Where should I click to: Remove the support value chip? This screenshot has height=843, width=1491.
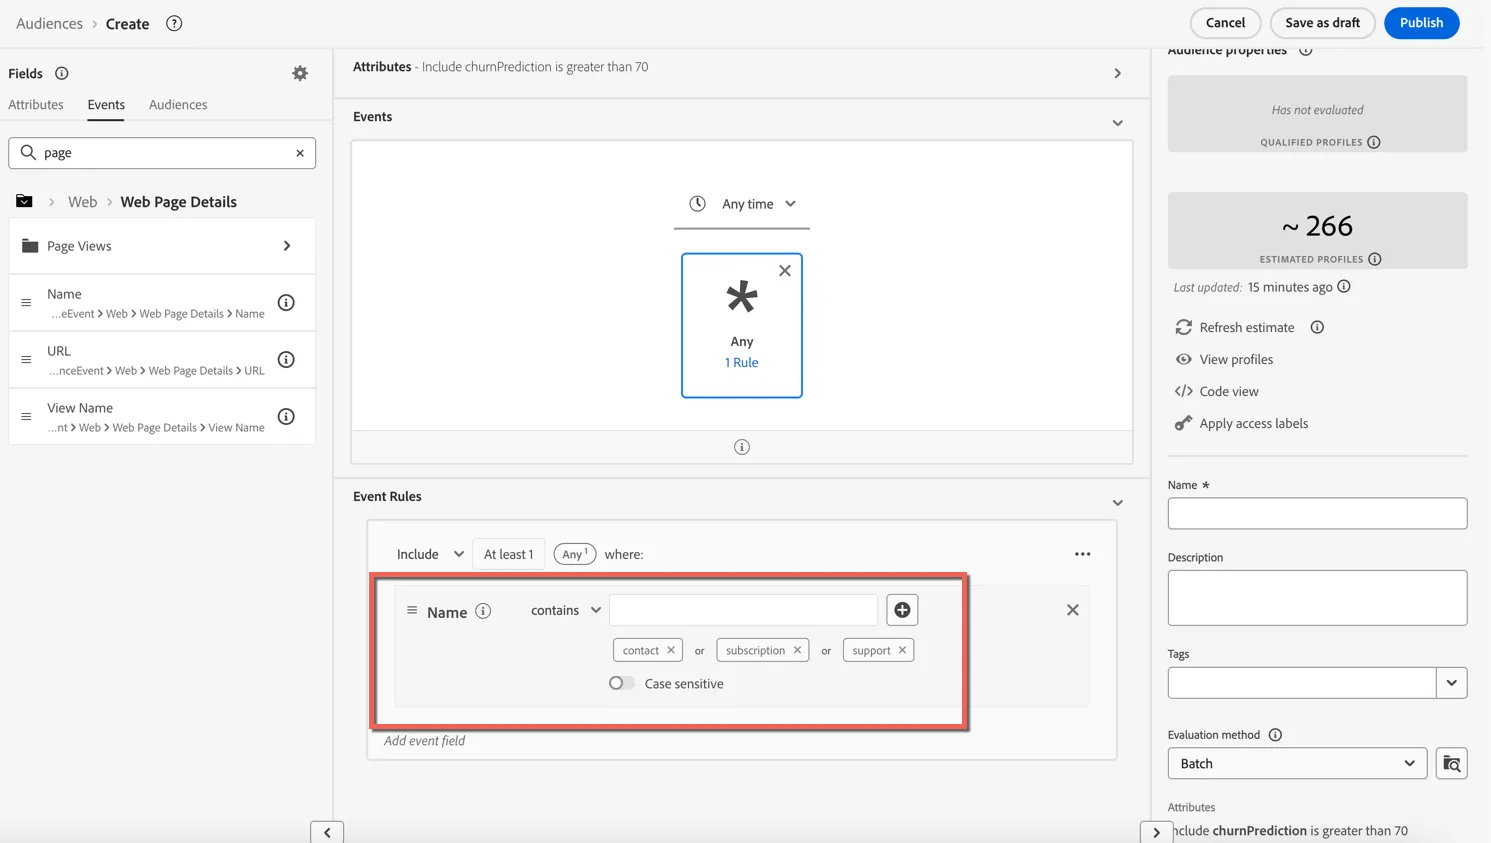pyautogui.click(x=902, y=650)
